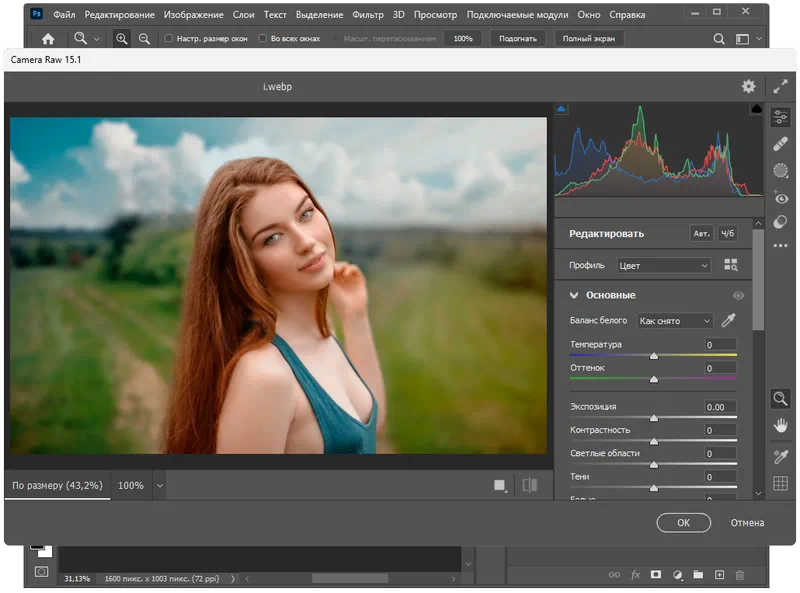Toggle before/after split view icon

pyautogui.click(x=530, y=485)
